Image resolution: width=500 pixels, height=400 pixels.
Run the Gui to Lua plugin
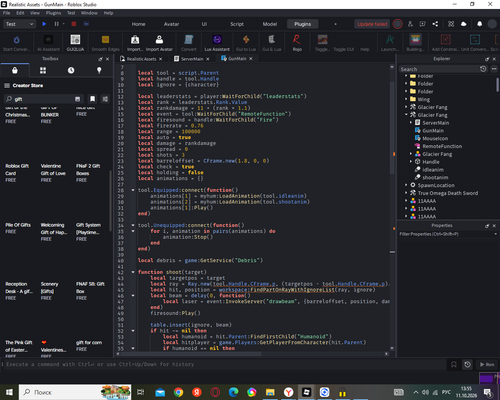(x=246, y=43)
